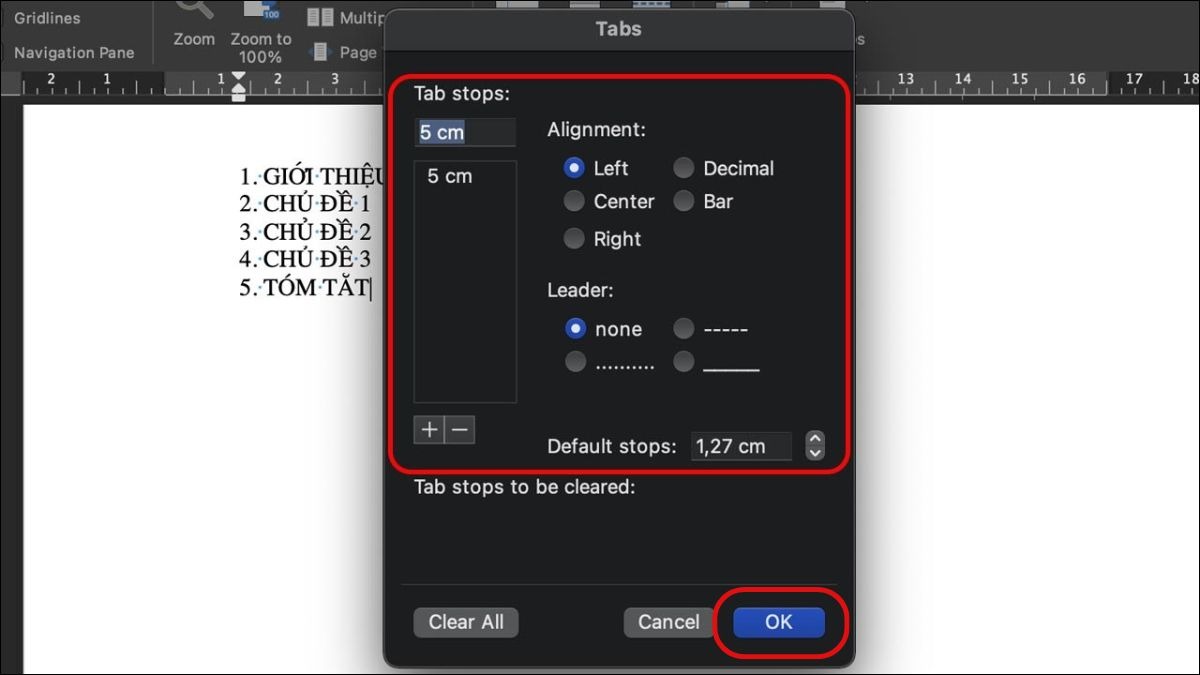Click the Zoom to 100% icon

point(261,12)
